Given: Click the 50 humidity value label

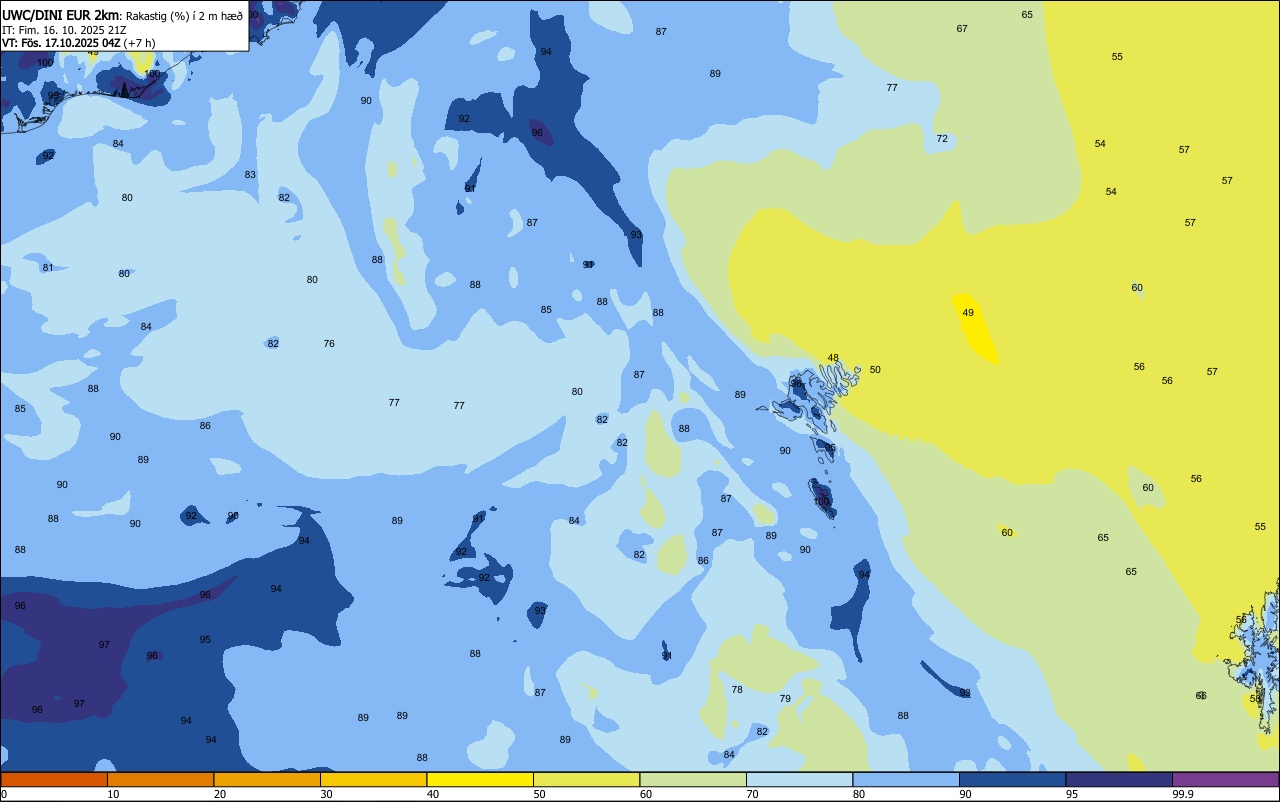Looking at the screenshot, I should [x=875, y=370].
